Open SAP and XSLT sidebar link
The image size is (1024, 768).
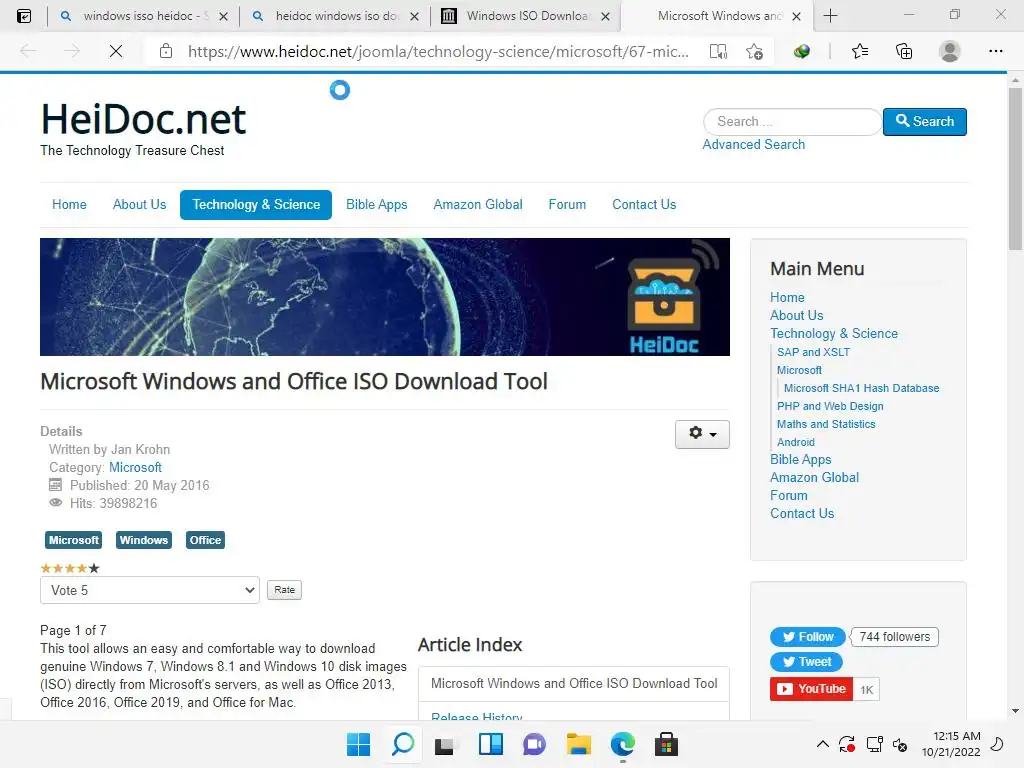[814, 352]
